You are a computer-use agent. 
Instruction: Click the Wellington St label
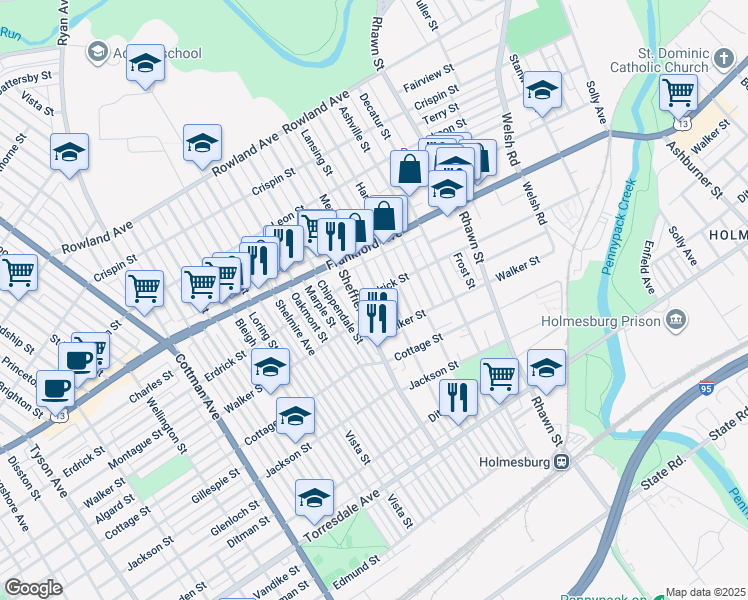tap(166, 424)
